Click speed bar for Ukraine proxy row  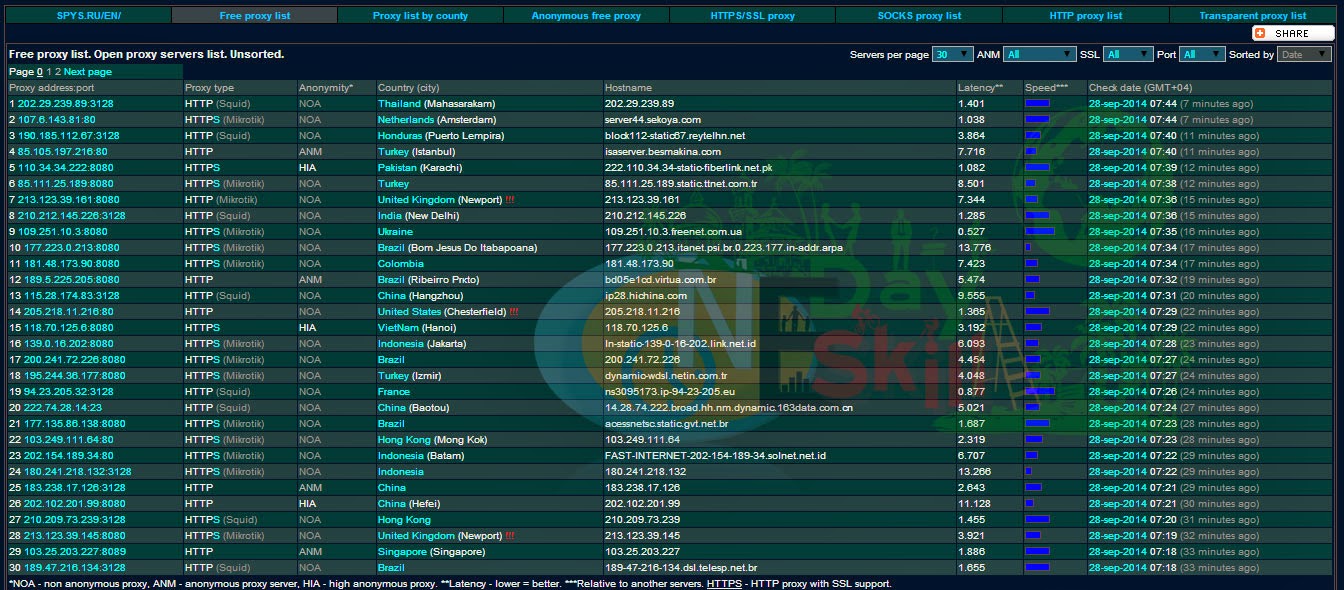pos(1040,232)
